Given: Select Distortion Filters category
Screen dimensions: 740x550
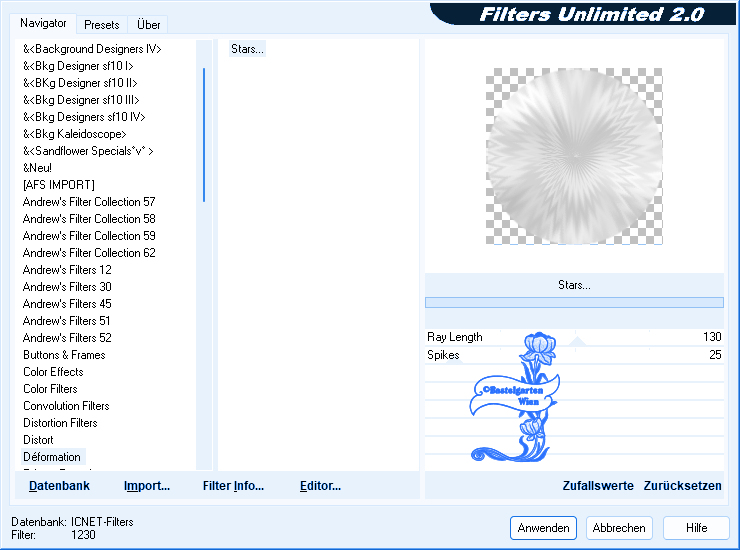Looking at the screenshot, I should (60, 423).
